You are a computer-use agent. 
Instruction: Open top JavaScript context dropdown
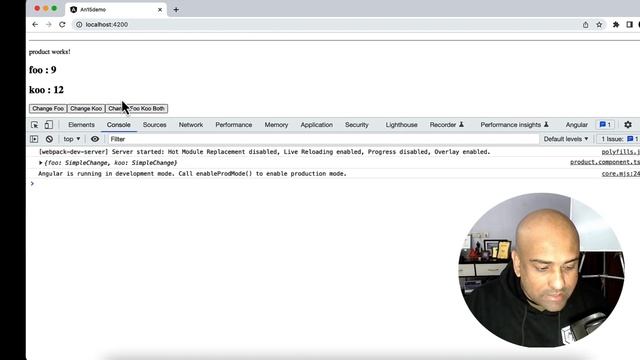tap(72, 139)
